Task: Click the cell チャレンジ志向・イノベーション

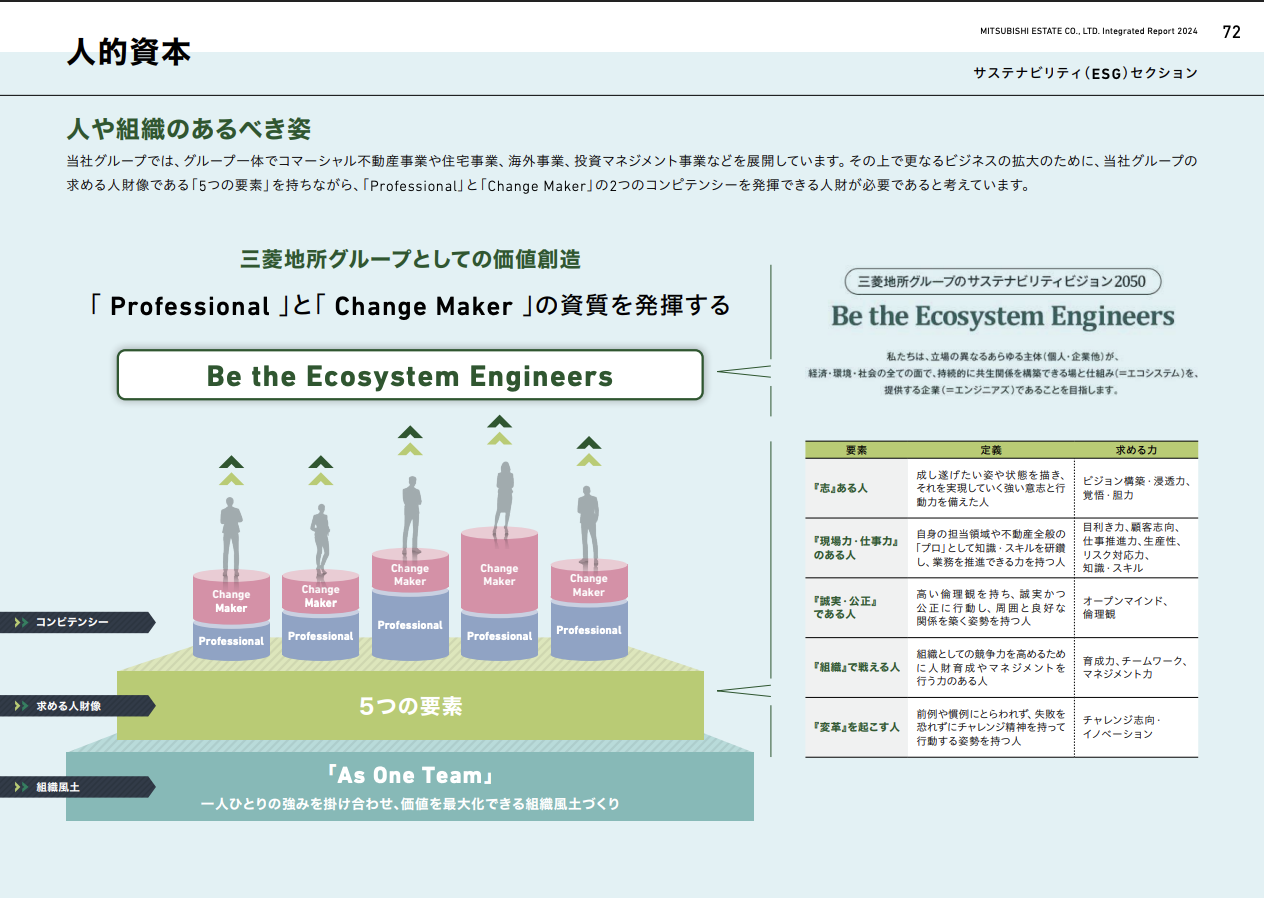Action: coord(1122,727)
